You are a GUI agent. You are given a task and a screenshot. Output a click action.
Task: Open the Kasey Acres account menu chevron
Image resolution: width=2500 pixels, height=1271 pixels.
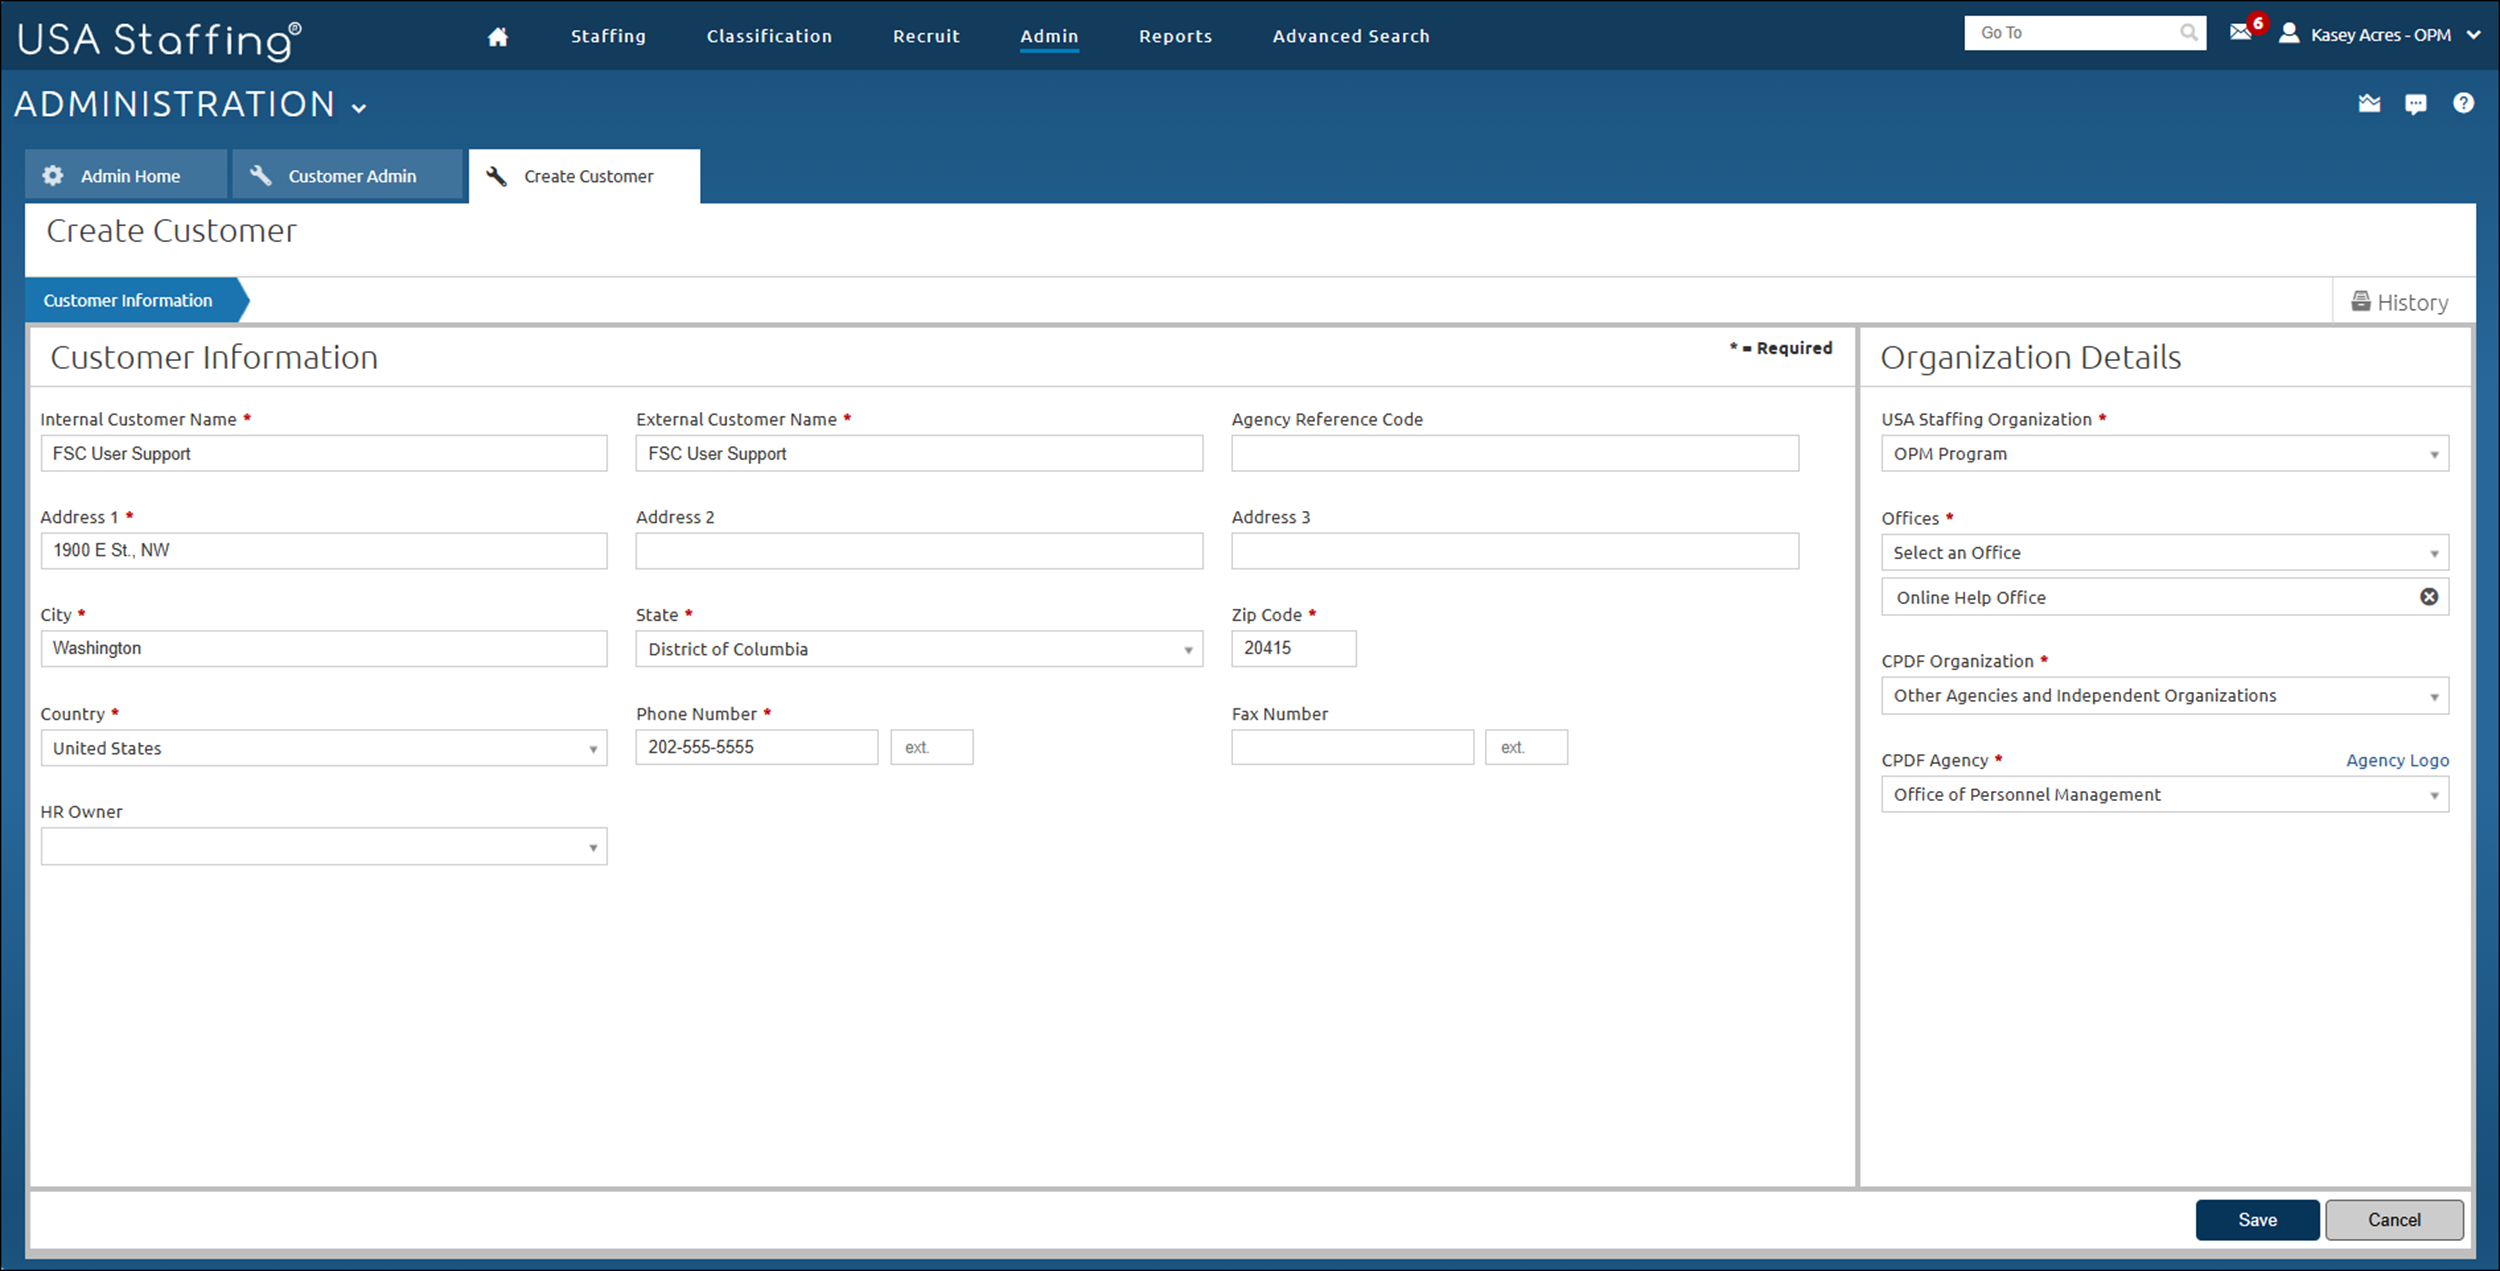click(x=2473, y=35)
